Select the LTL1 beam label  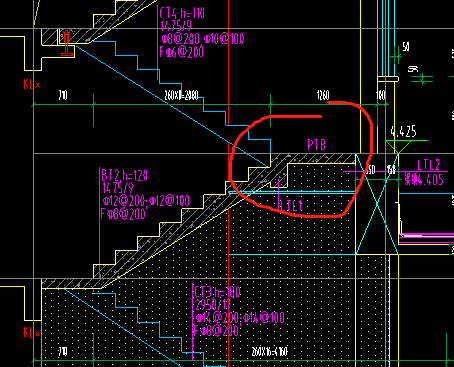pos(291,206)
